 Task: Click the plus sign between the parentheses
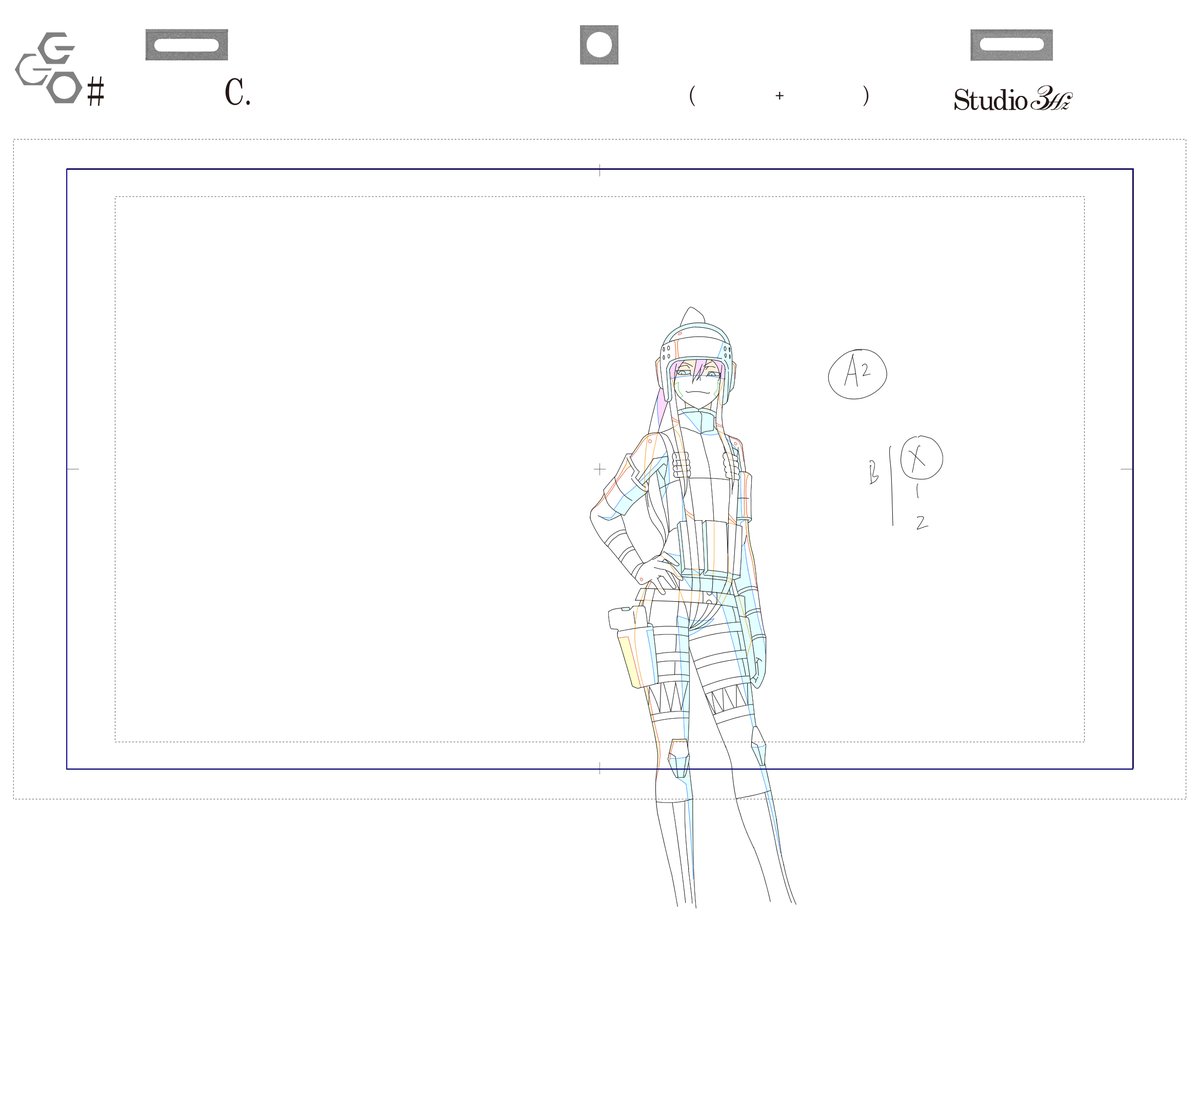[779, 96]
